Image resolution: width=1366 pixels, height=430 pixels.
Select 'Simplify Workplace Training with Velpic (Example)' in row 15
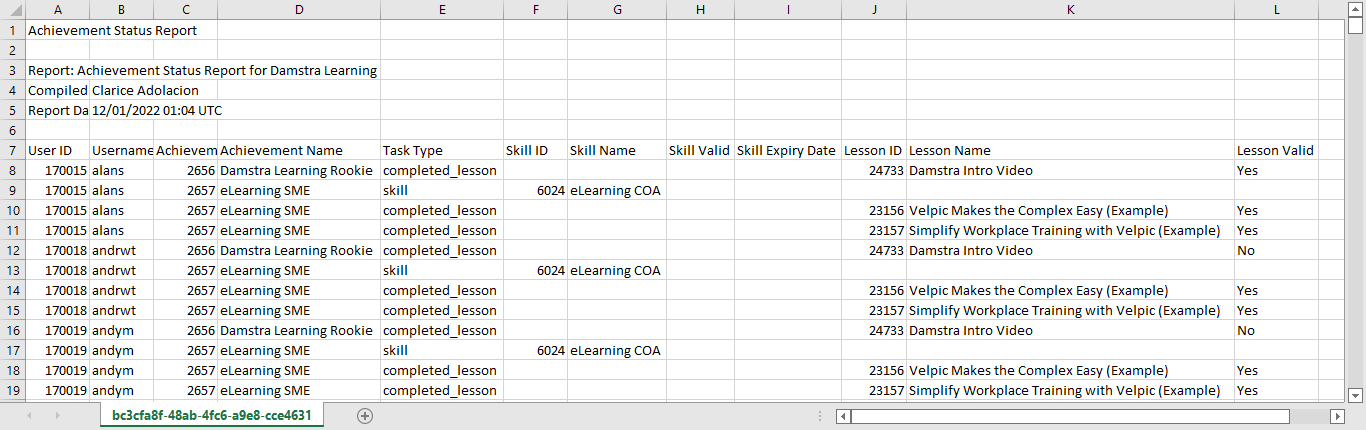click(x=1070, y=310)
